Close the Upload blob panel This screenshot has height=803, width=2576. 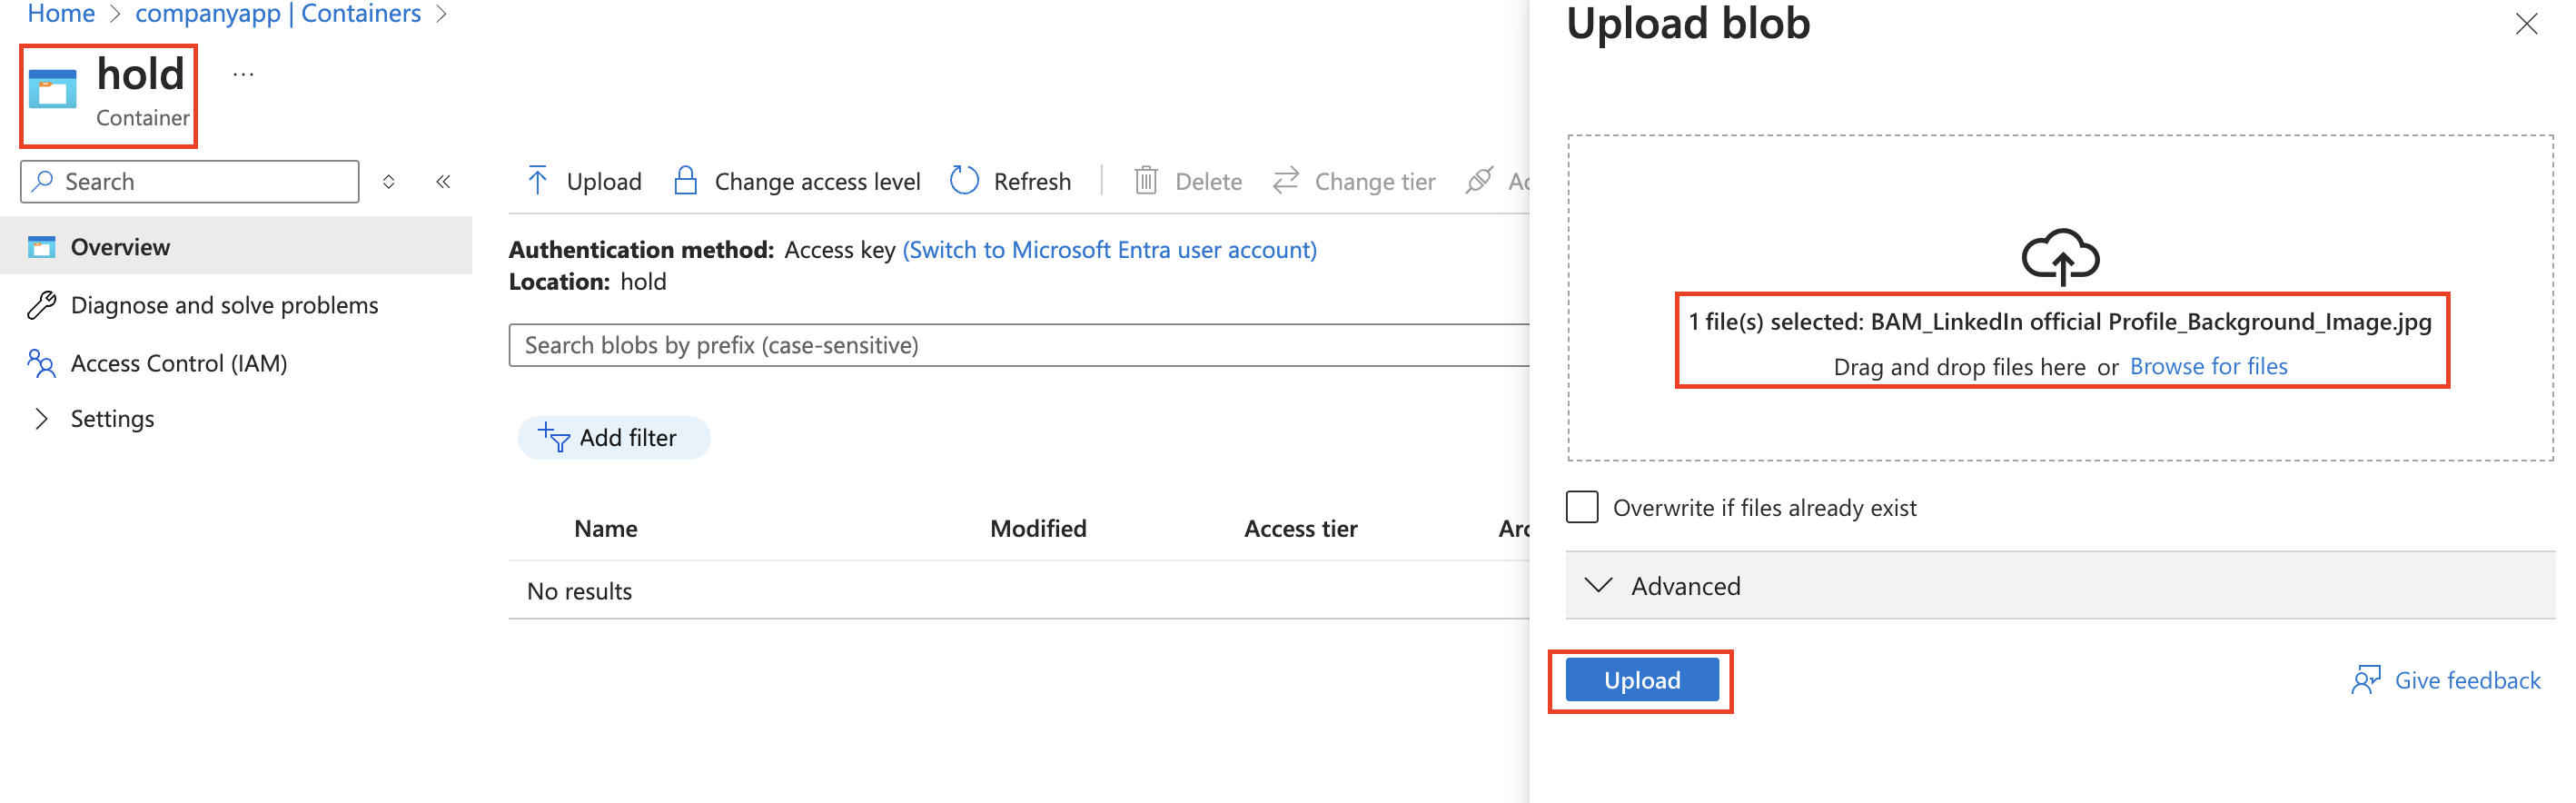click(2526, 24)
